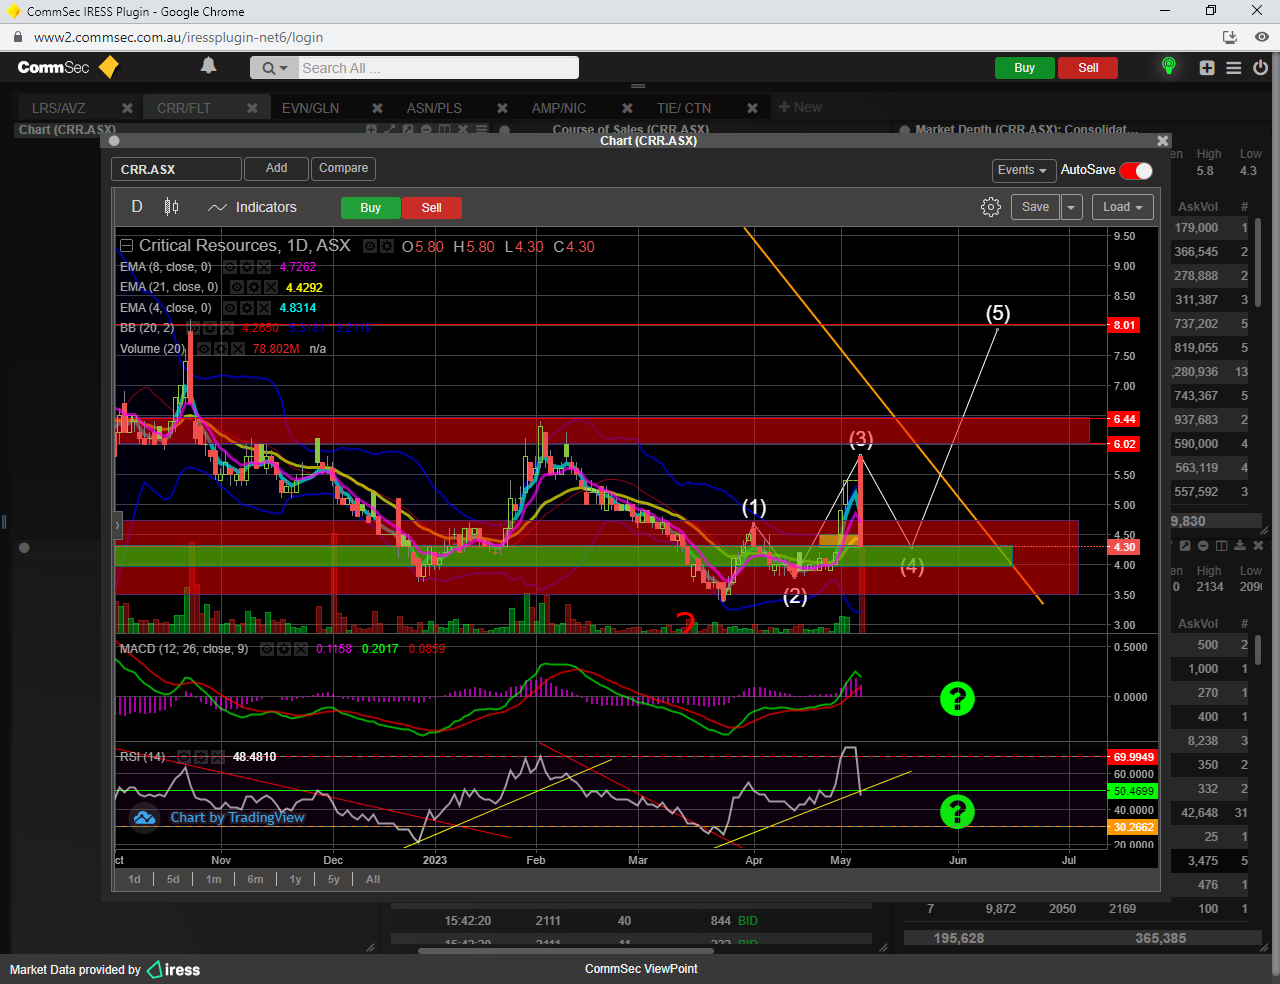
Task: Toggle visibility of MACD indicator
Action: [267, 649]
